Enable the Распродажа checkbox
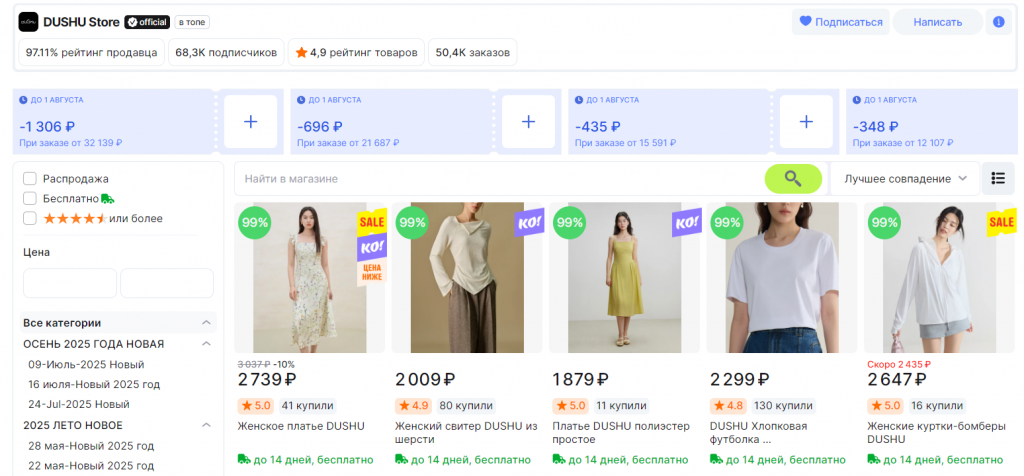The height and width of the screenshot is (476, 1024). click(29, 178)
